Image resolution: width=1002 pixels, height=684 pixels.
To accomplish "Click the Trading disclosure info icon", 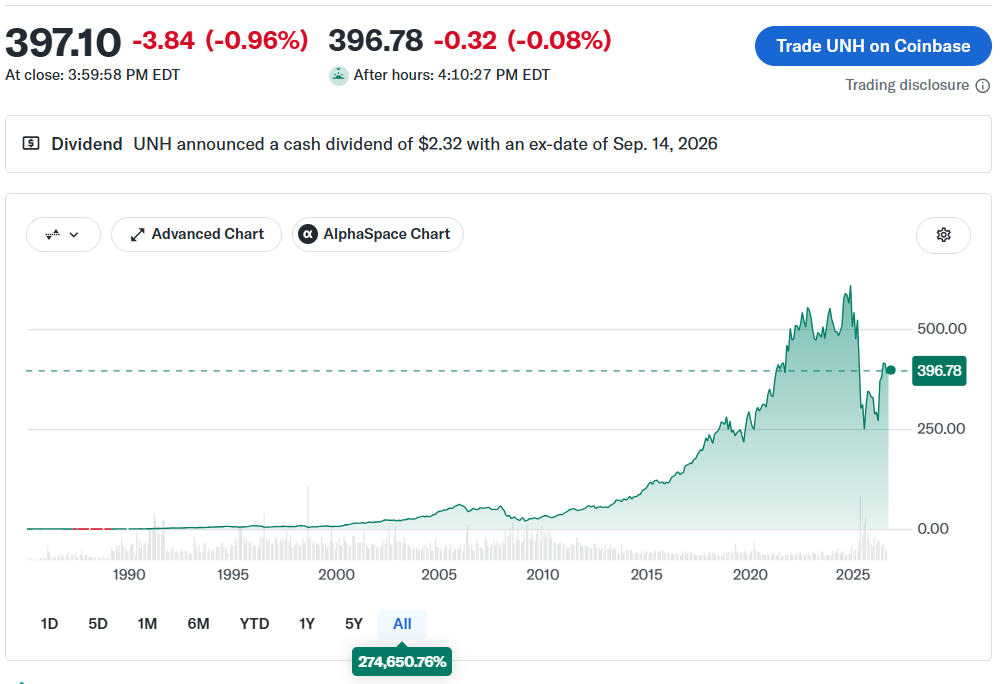I will pyautogui.click(x=983, y=86).
